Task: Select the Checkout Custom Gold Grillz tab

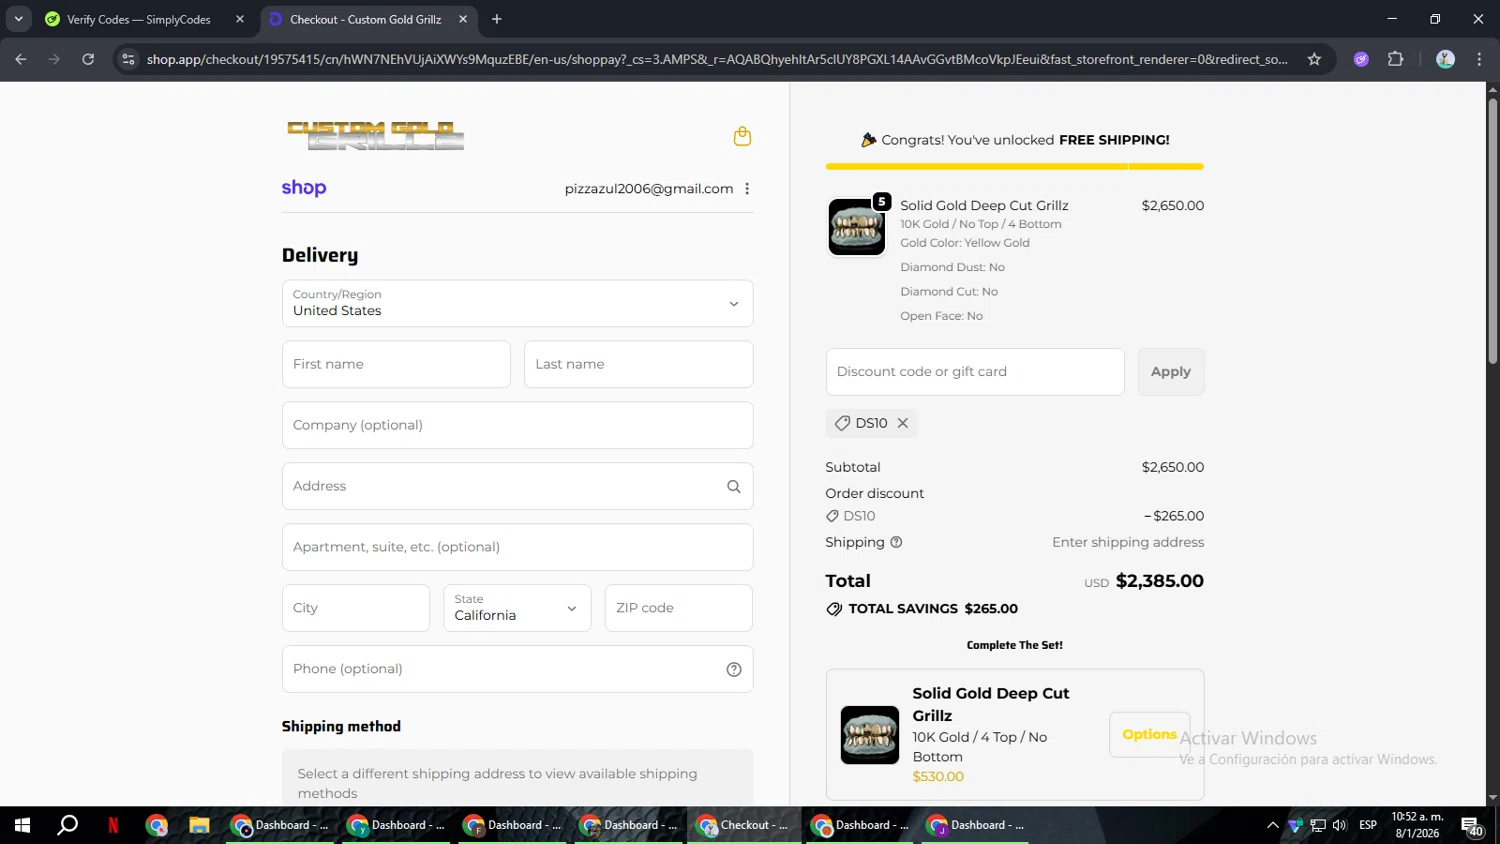Action: tap(368, 19)
